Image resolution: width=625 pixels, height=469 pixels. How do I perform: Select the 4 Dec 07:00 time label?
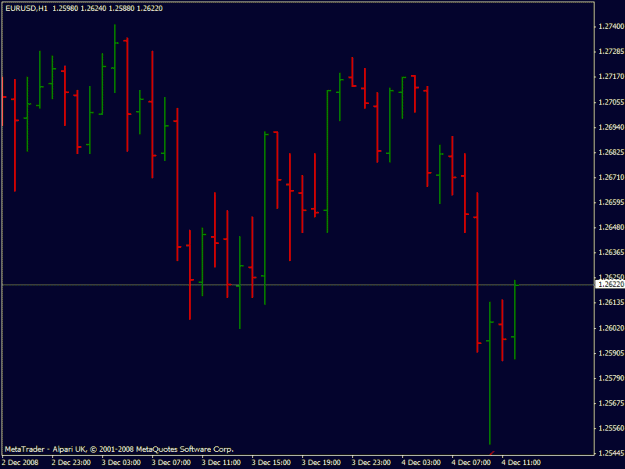click(x=471, y=462)
